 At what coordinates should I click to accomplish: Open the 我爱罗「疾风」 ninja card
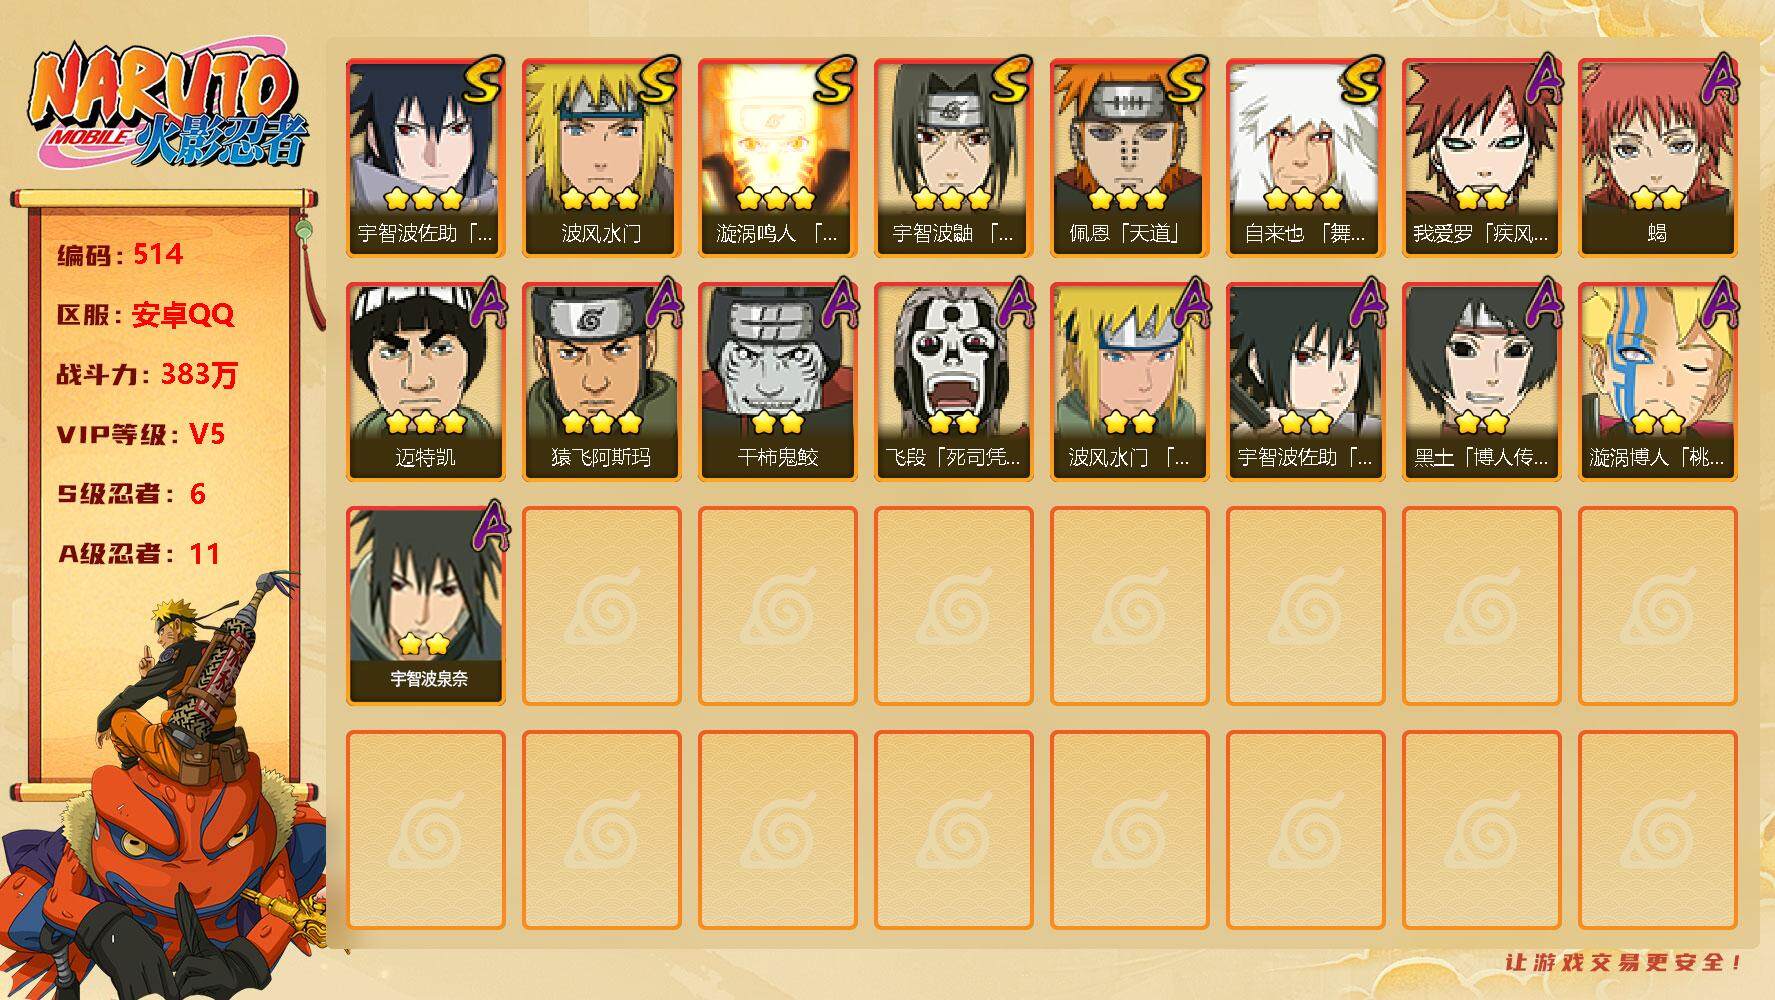click(1481, 158)
